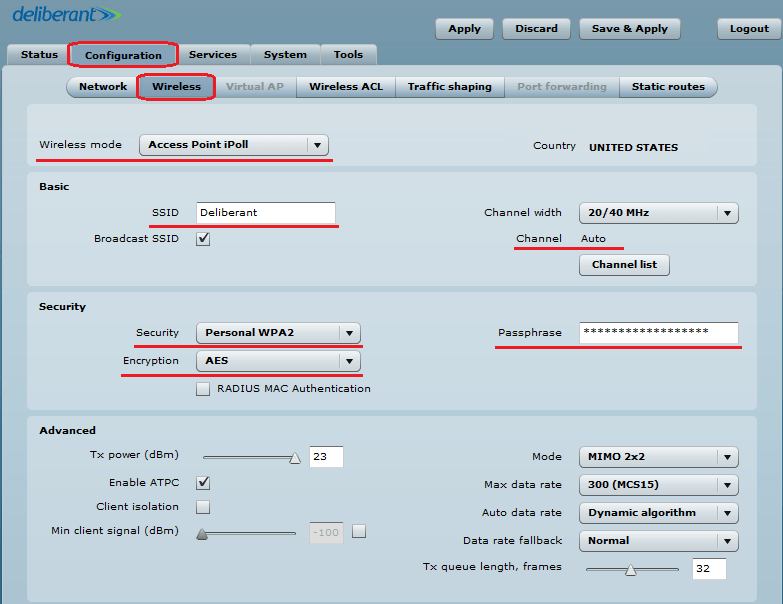This screenshot has width=783, height=604.
Task: Click the greyed-out Virtual AP sub-tab
Action: (x=255, y=87)
